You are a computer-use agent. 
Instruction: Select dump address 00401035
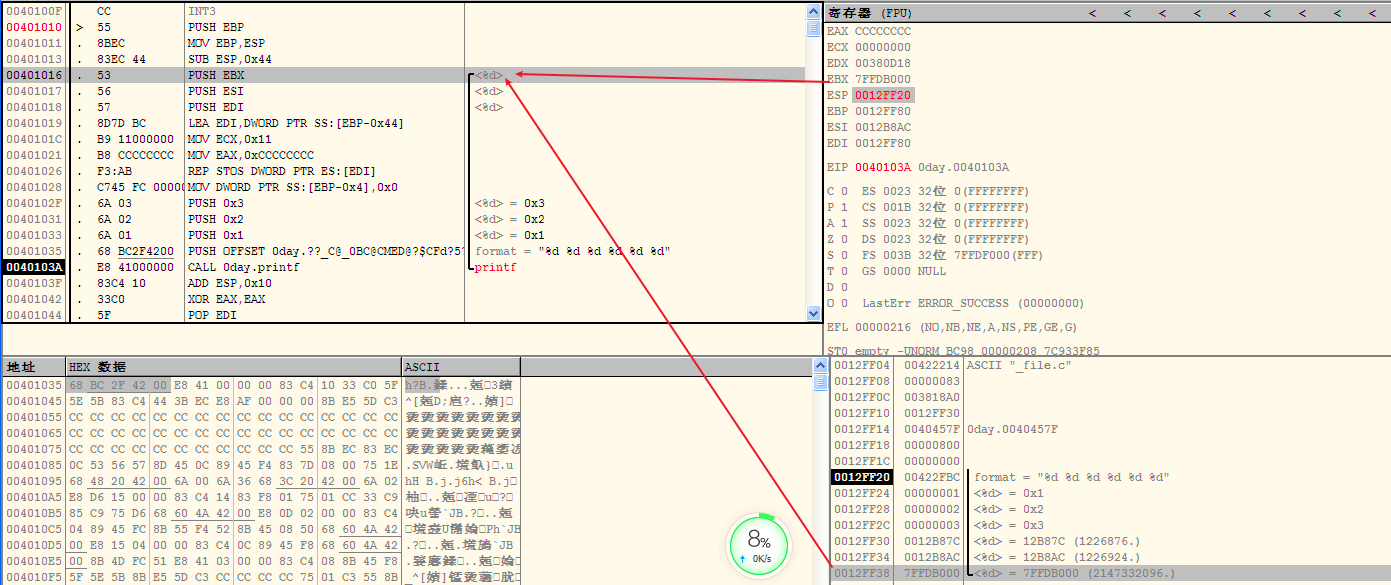pos(35,385)
